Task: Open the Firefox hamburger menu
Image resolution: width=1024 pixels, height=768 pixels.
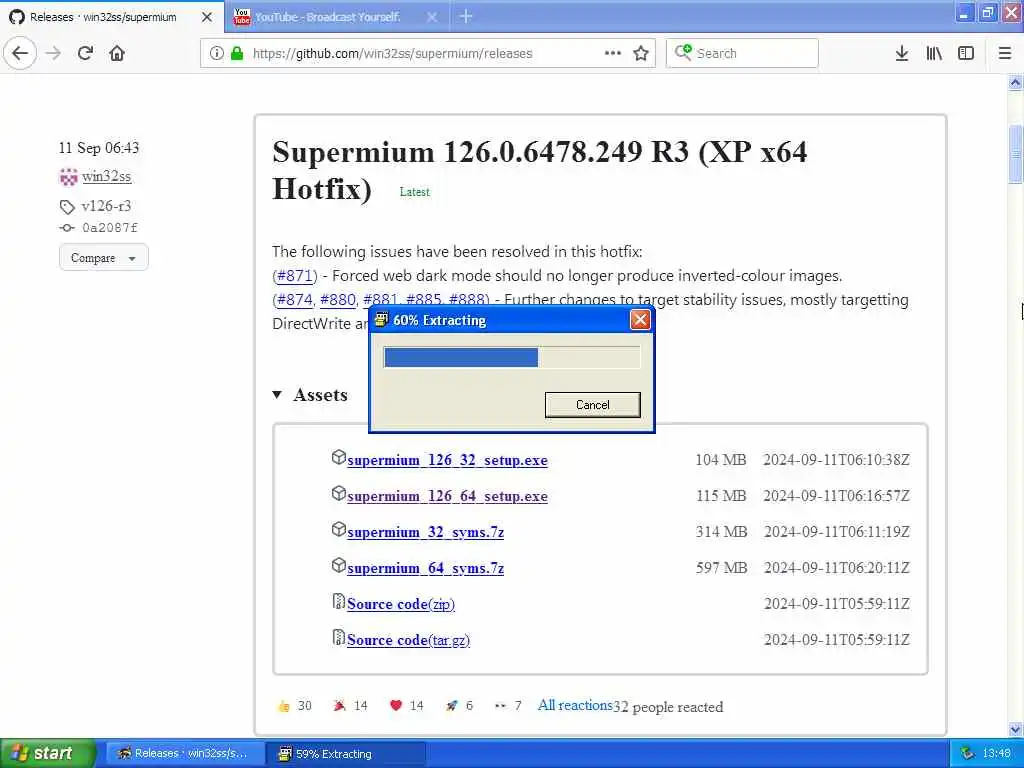Action: [x=1004, y=53]
